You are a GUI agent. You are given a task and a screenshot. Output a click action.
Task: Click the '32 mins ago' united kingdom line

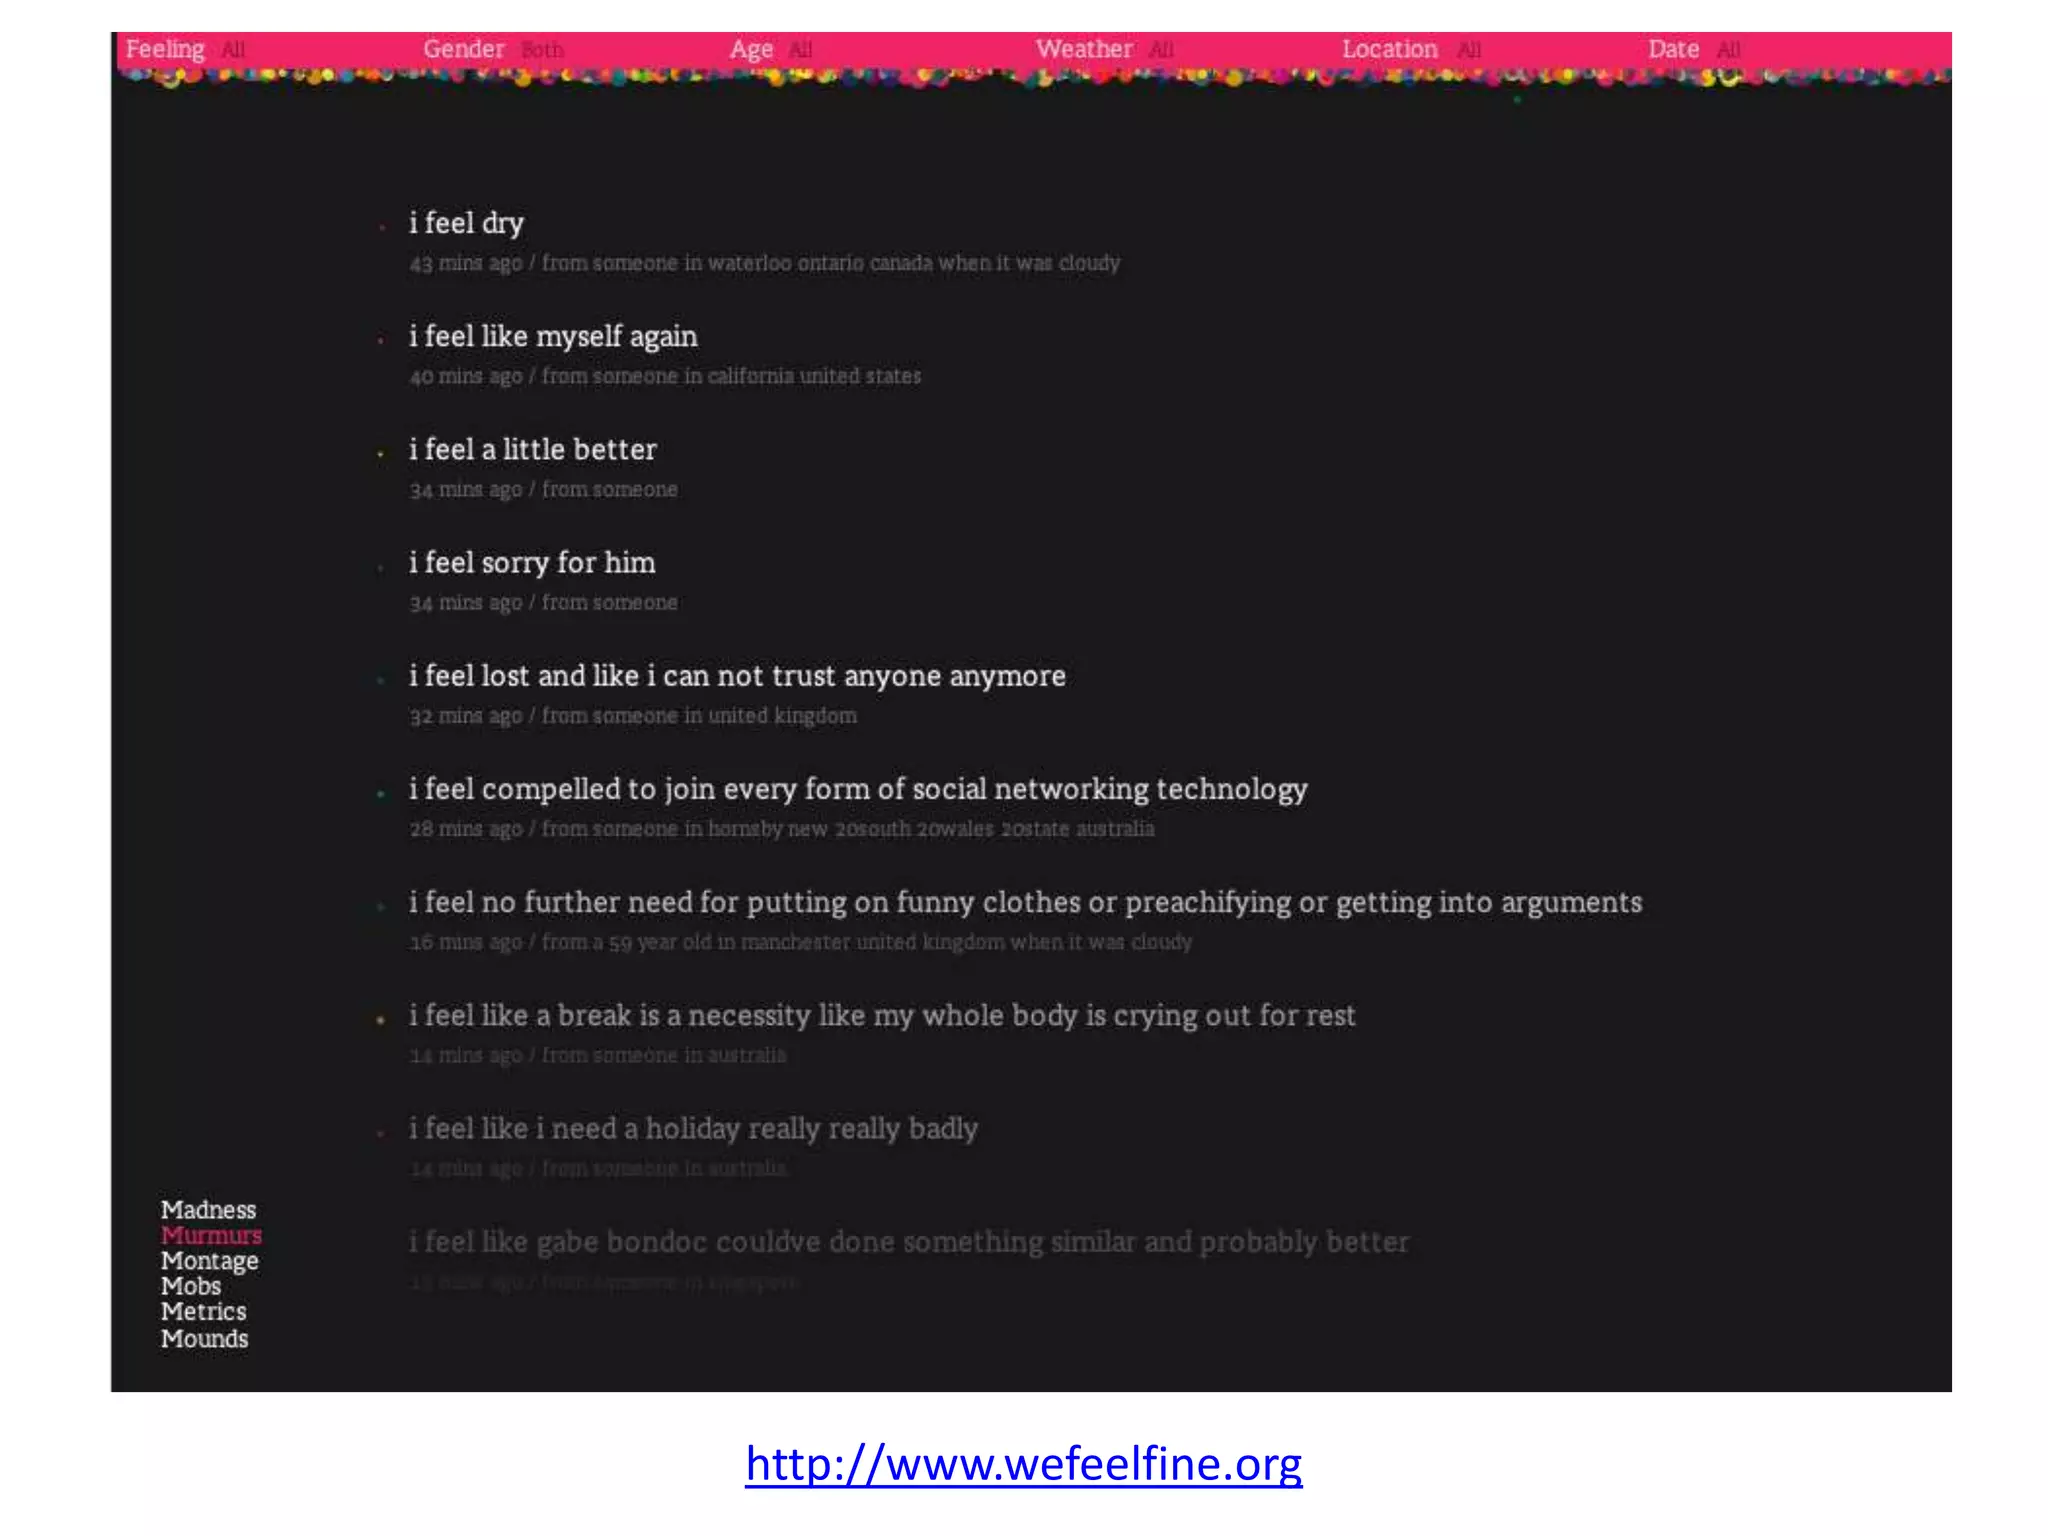(x=632, y=716)
